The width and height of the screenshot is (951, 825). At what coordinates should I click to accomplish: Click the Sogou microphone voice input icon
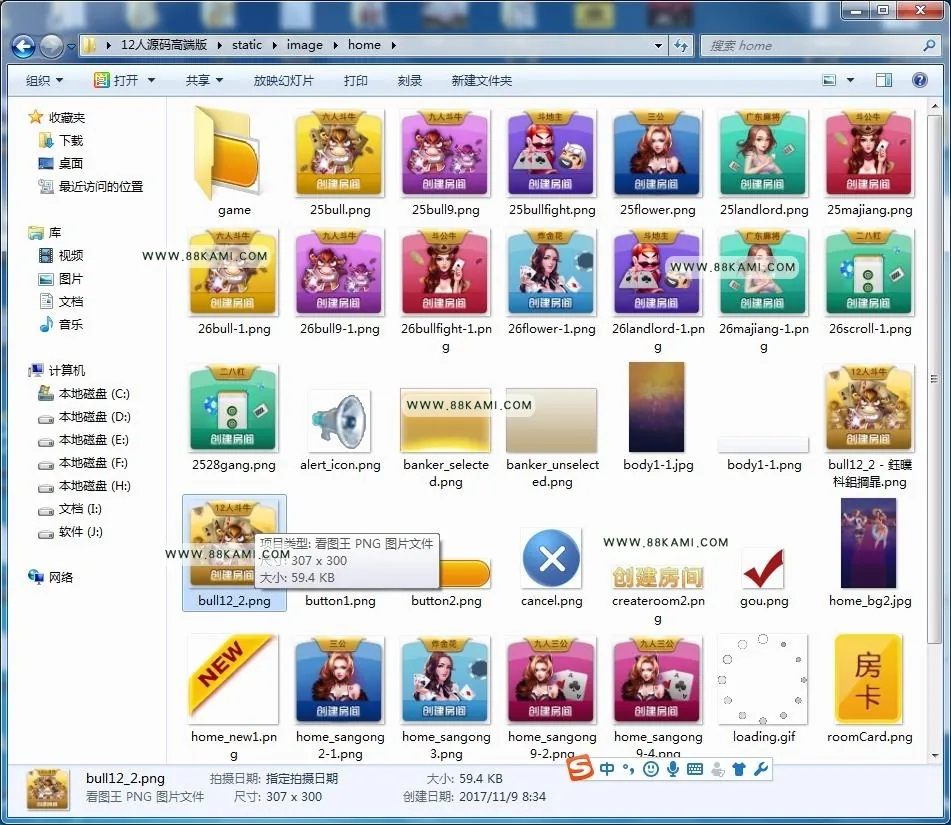click(x=673, y=769)
